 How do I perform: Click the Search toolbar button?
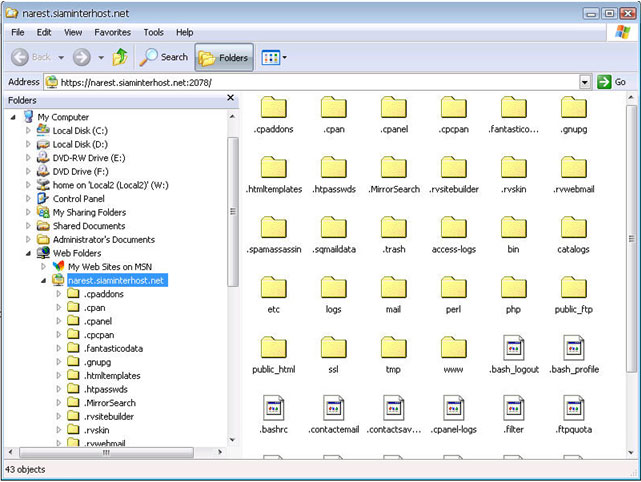[x=164, y=57]
